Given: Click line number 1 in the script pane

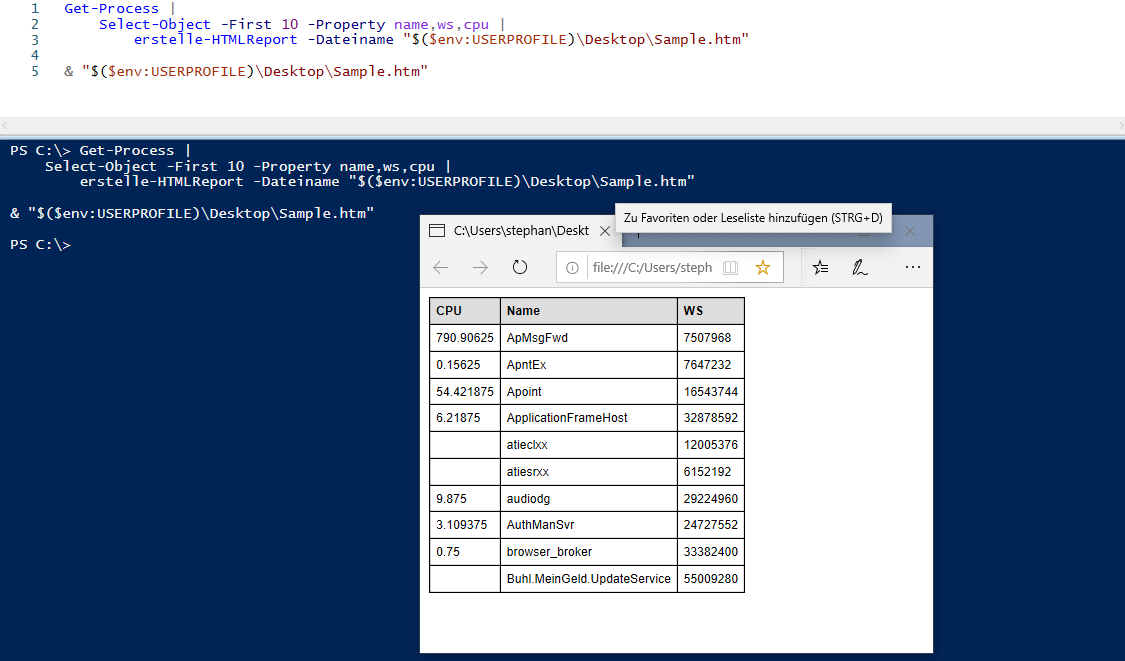Looking at the screenshot, I should (35, 8).
